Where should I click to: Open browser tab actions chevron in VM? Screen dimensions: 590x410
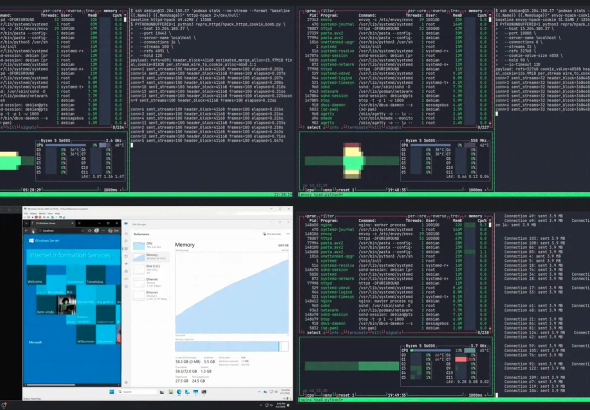click(26, 223)
